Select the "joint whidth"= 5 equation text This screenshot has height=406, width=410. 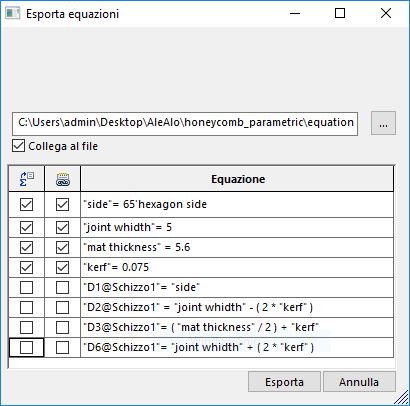128,228
